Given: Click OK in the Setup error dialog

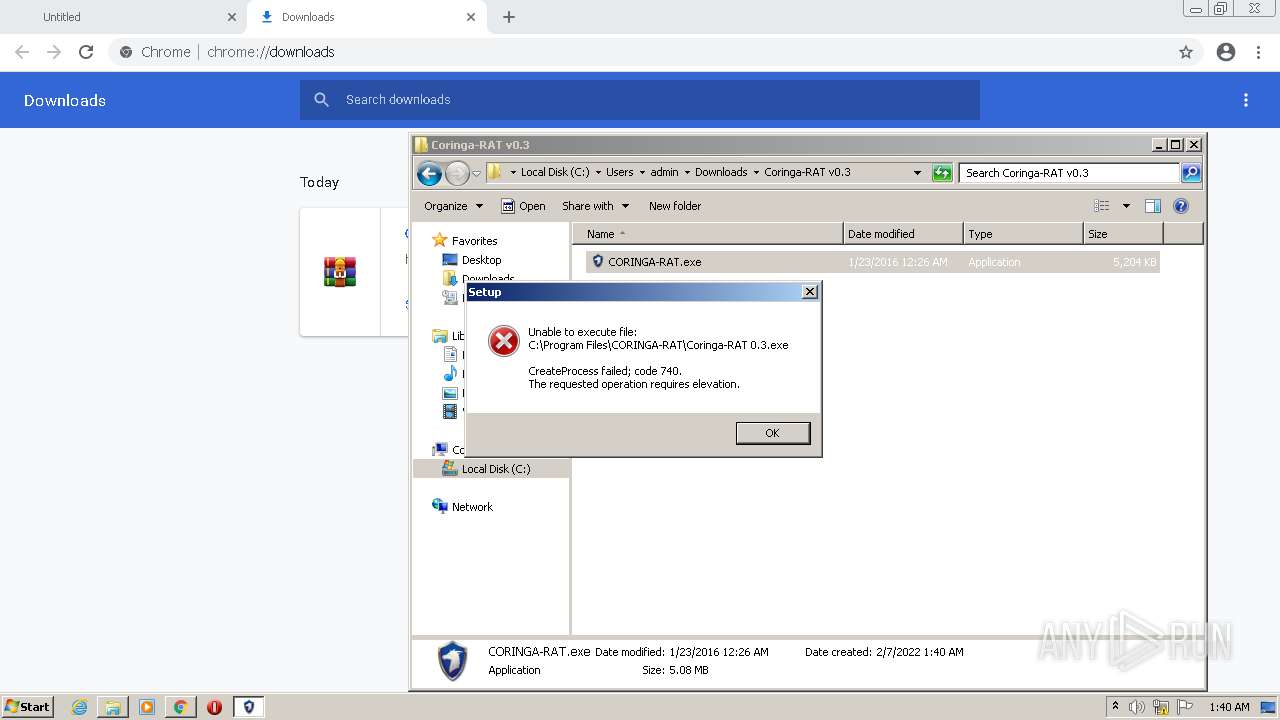Looking at the screenshot, I should (x=772, y=433).
